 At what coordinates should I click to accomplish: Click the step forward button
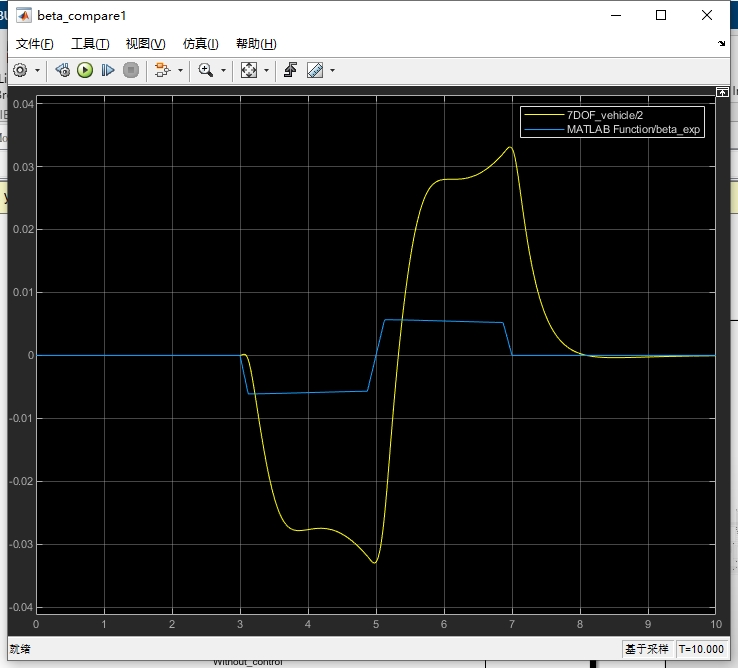(108, 71)
